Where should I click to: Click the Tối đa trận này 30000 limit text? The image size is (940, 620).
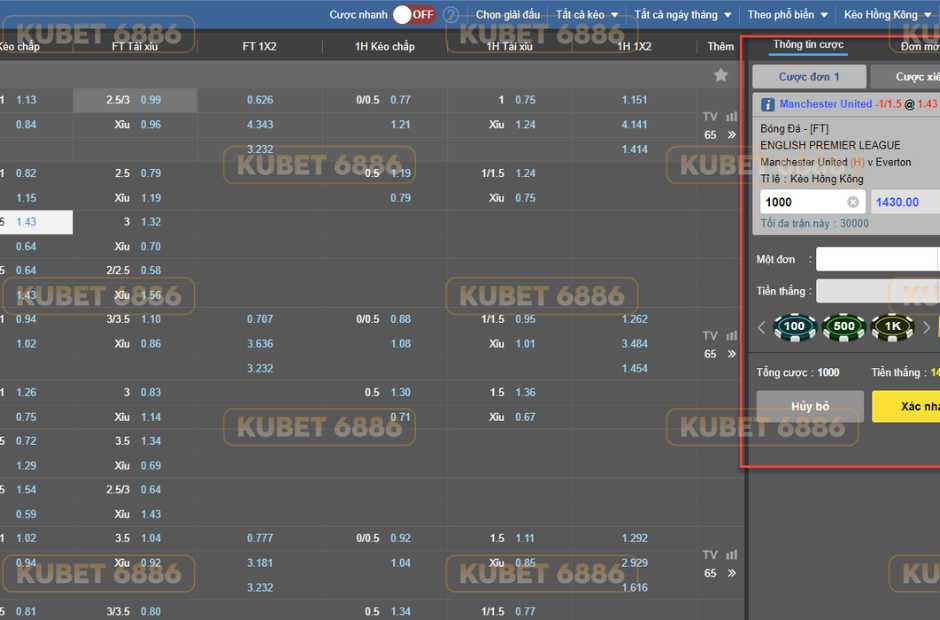tap(814, 223)
